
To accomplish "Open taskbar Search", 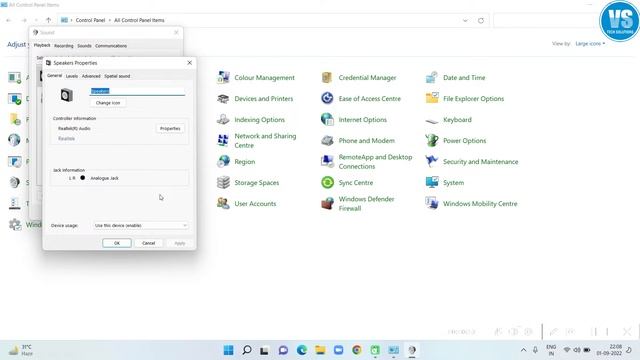I will pos(247,350).
